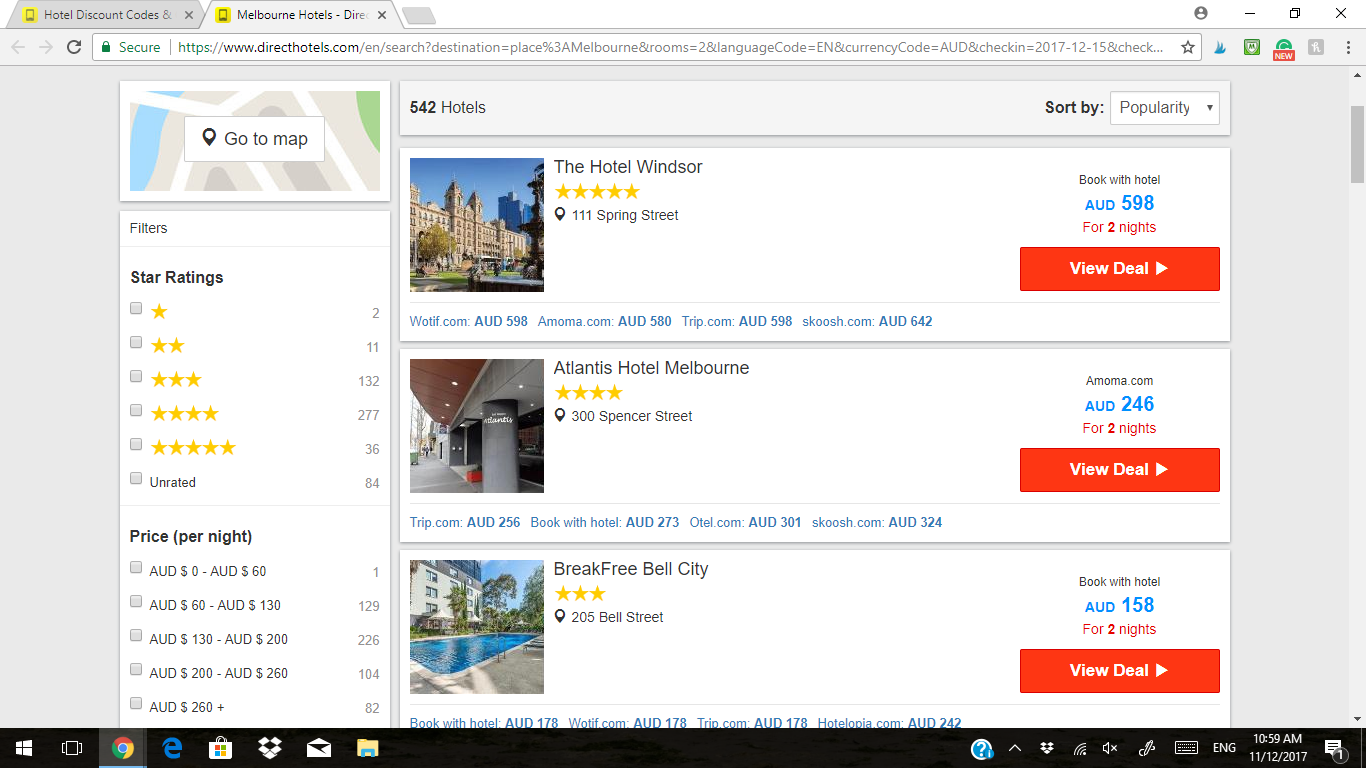Click the browser back arrow

pyautogui.click(x=18, y=47)
